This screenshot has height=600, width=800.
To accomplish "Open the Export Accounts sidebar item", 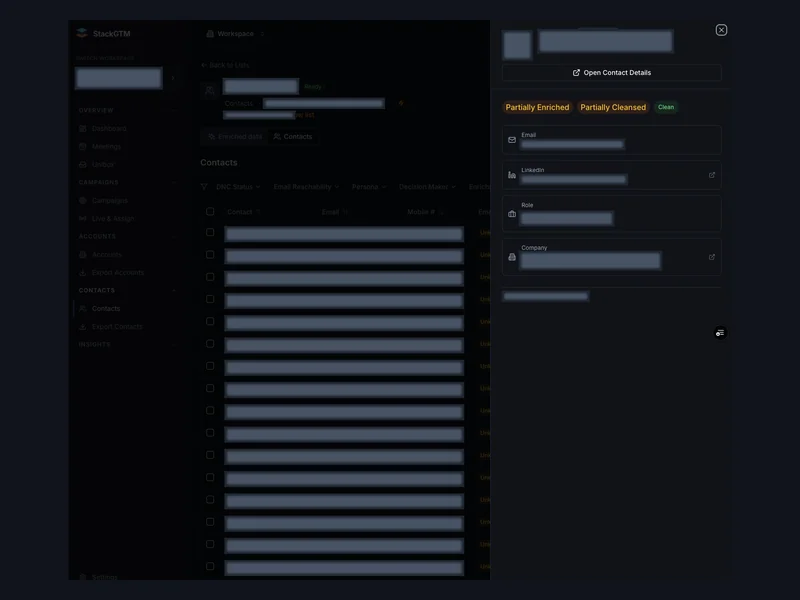I will (118, 272).
